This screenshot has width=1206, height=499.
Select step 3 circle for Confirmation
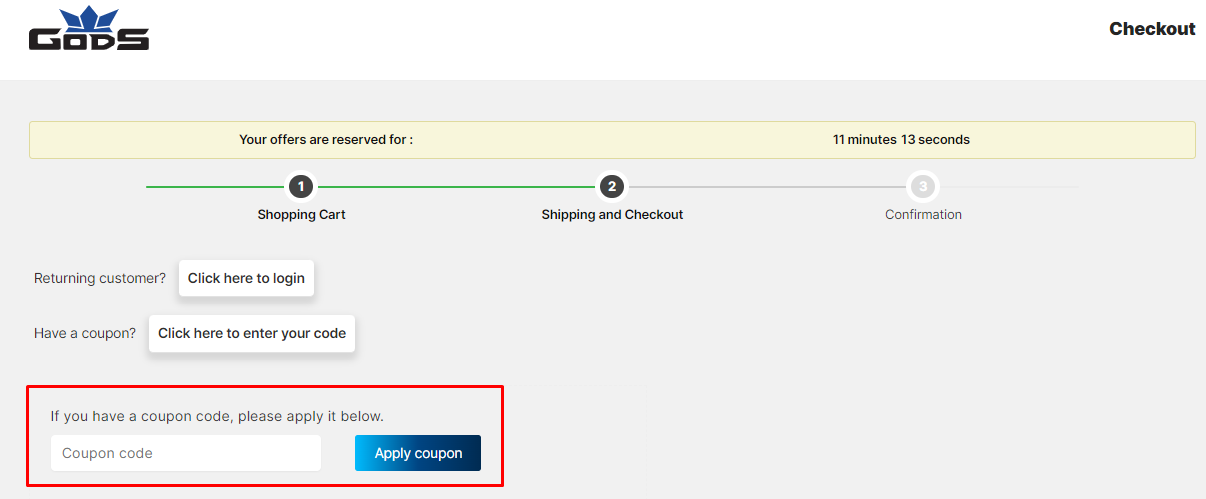[x=923, y=186]
